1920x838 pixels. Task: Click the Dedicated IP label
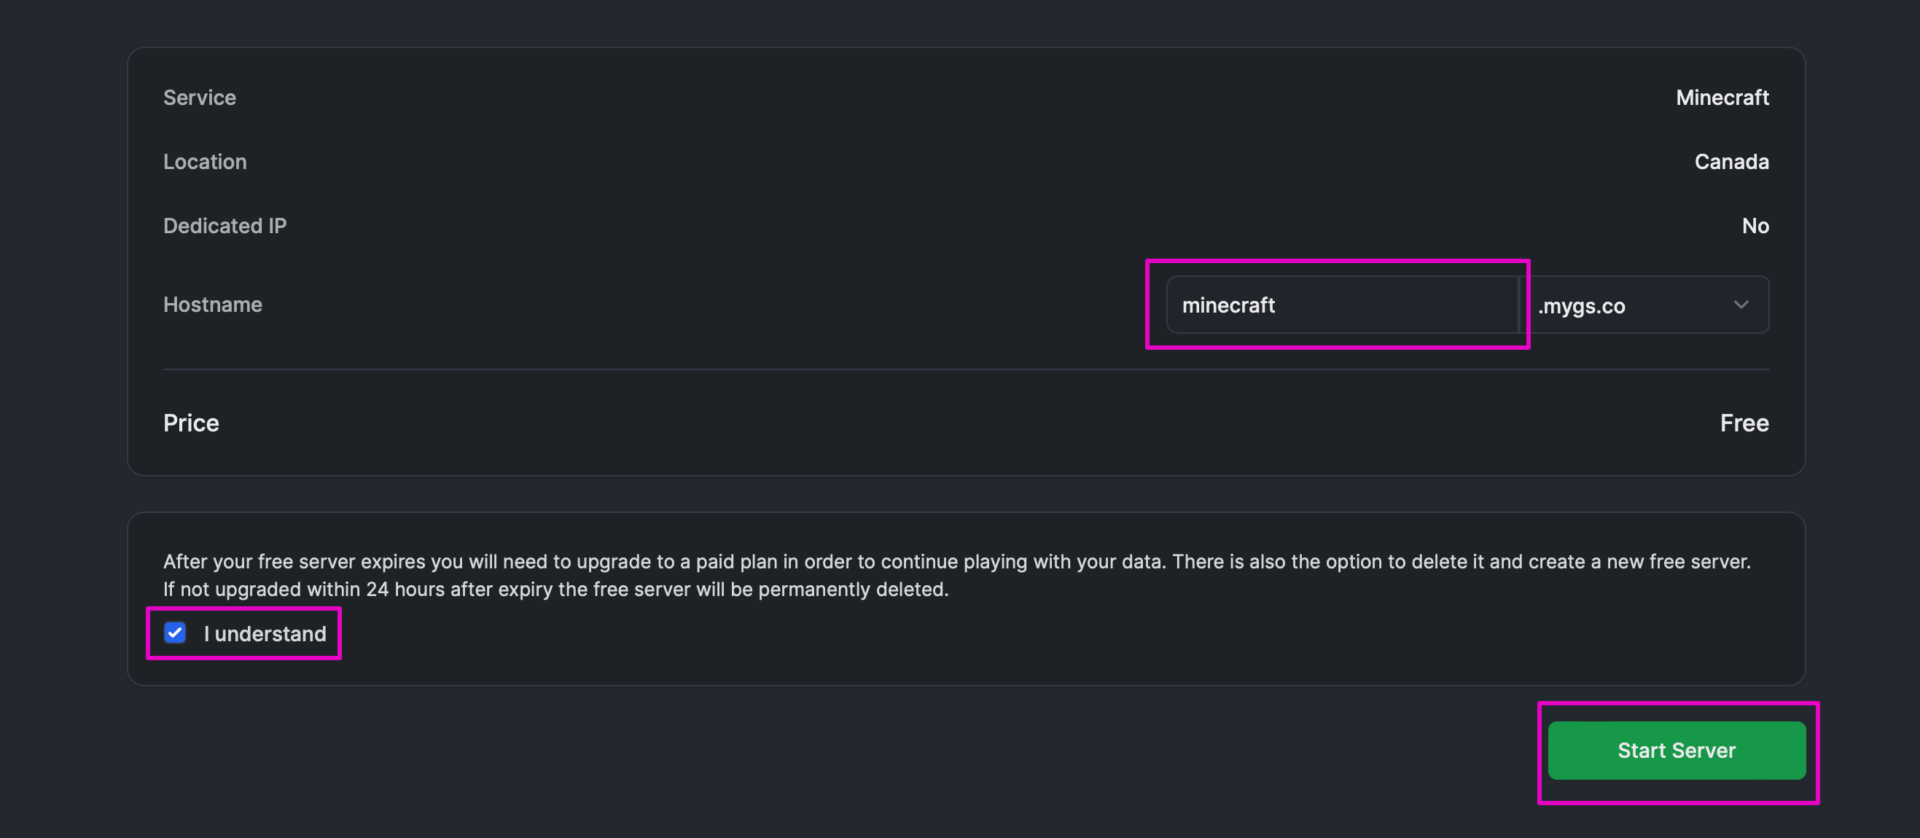pyautogui.click(x=225, y=226)
